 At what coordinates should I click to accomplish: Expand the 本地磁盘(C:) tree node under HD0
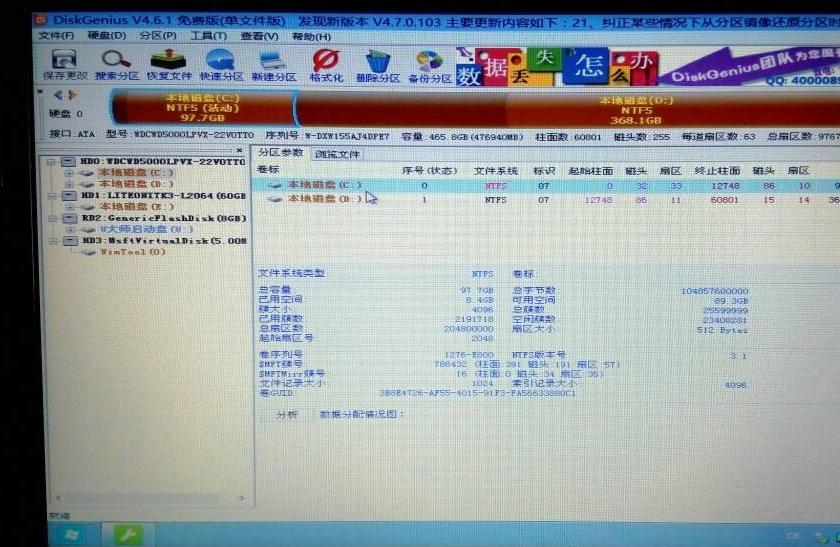[x=69, y=173]
